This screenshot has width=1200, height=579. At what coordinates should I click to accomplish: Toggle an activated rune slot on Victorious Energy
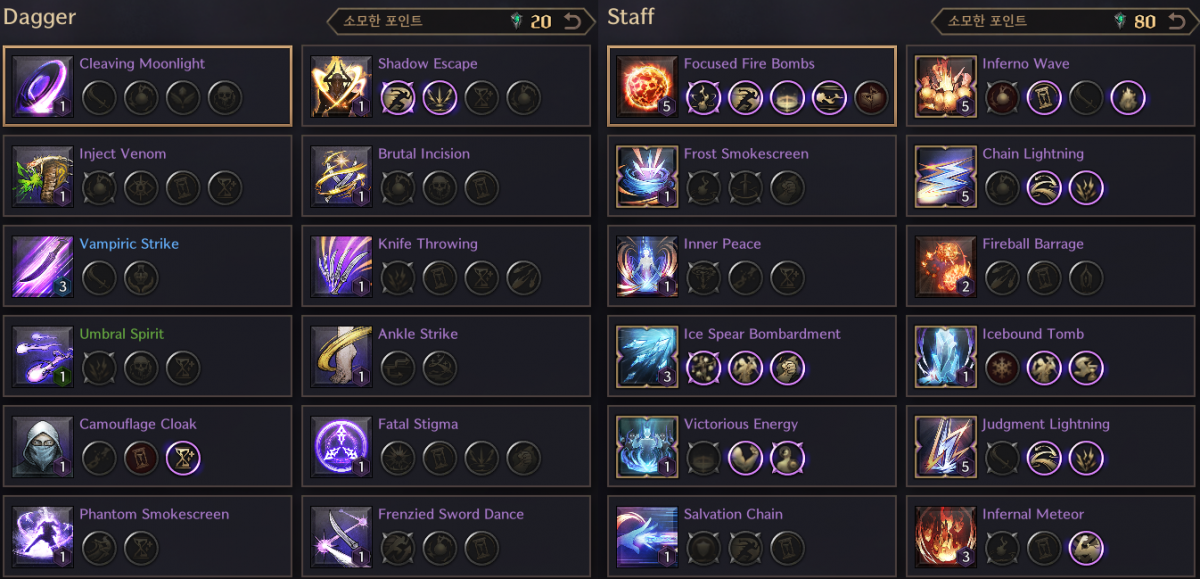coord(743,458)
